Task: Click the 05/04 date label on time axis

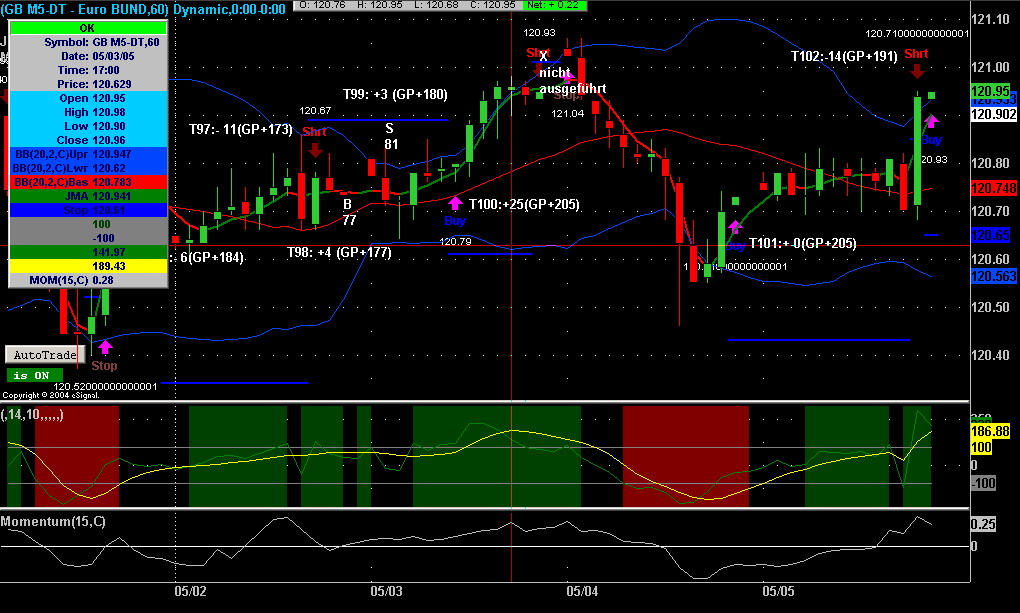Action: (582, 592)
